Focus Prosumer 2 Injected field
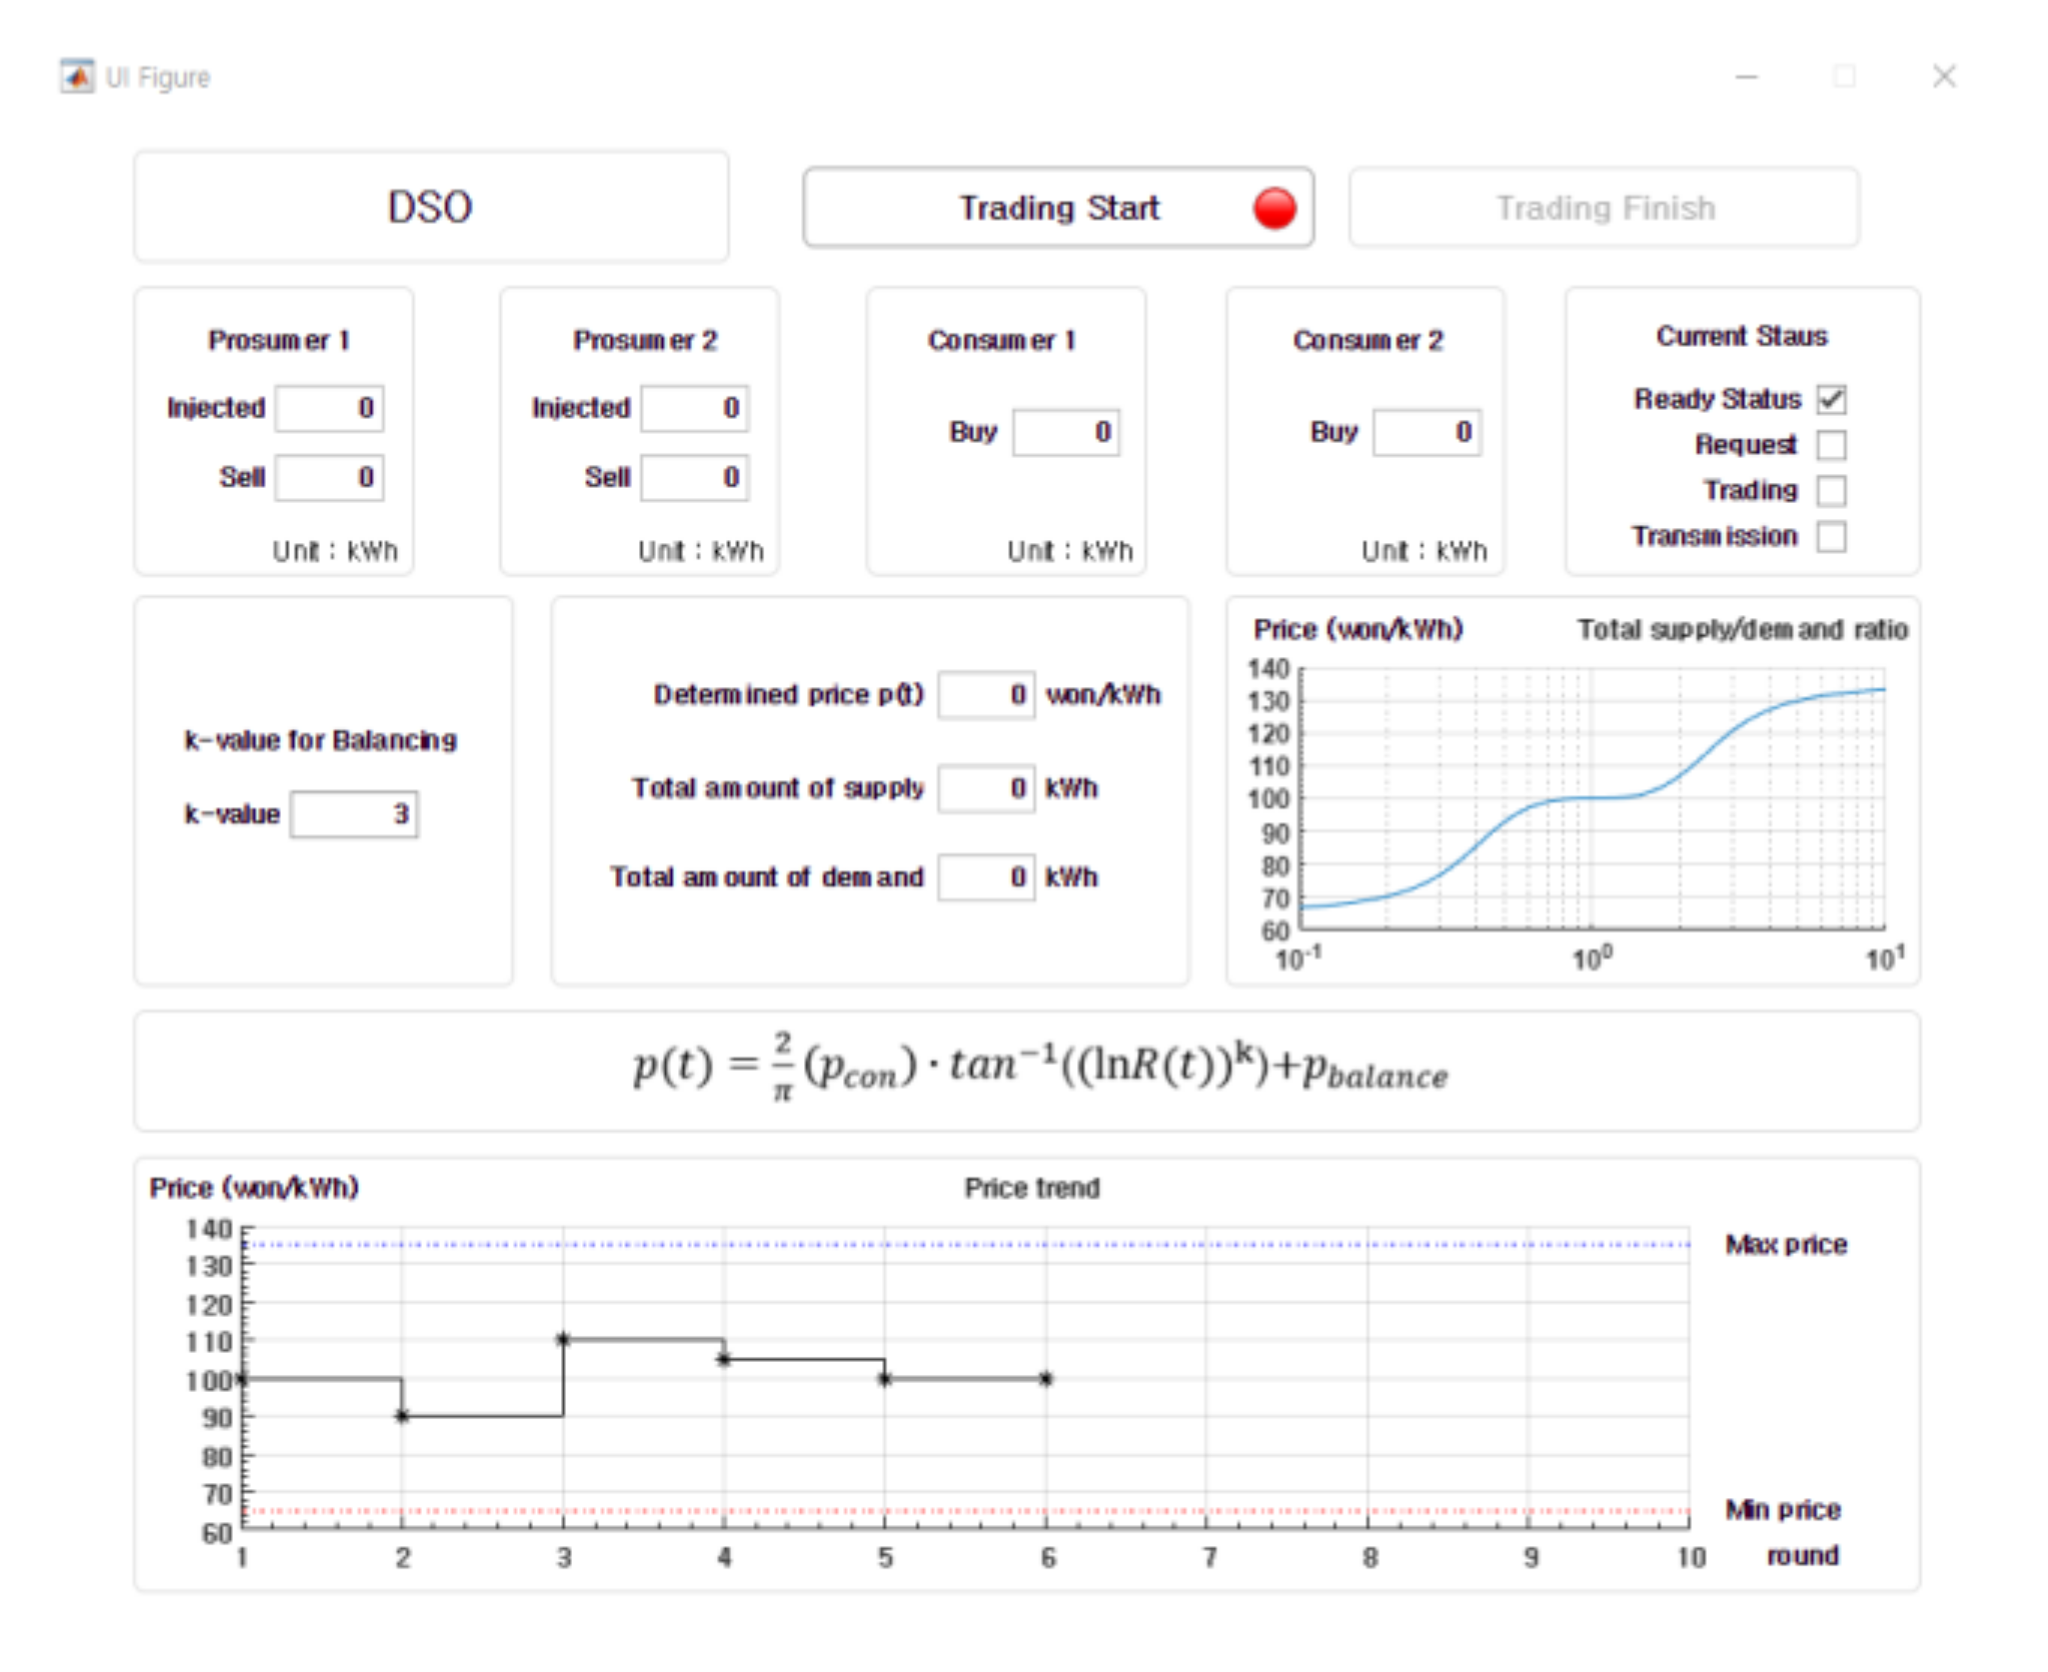Screen dimensions: 2048x1672 click(694, 408)
